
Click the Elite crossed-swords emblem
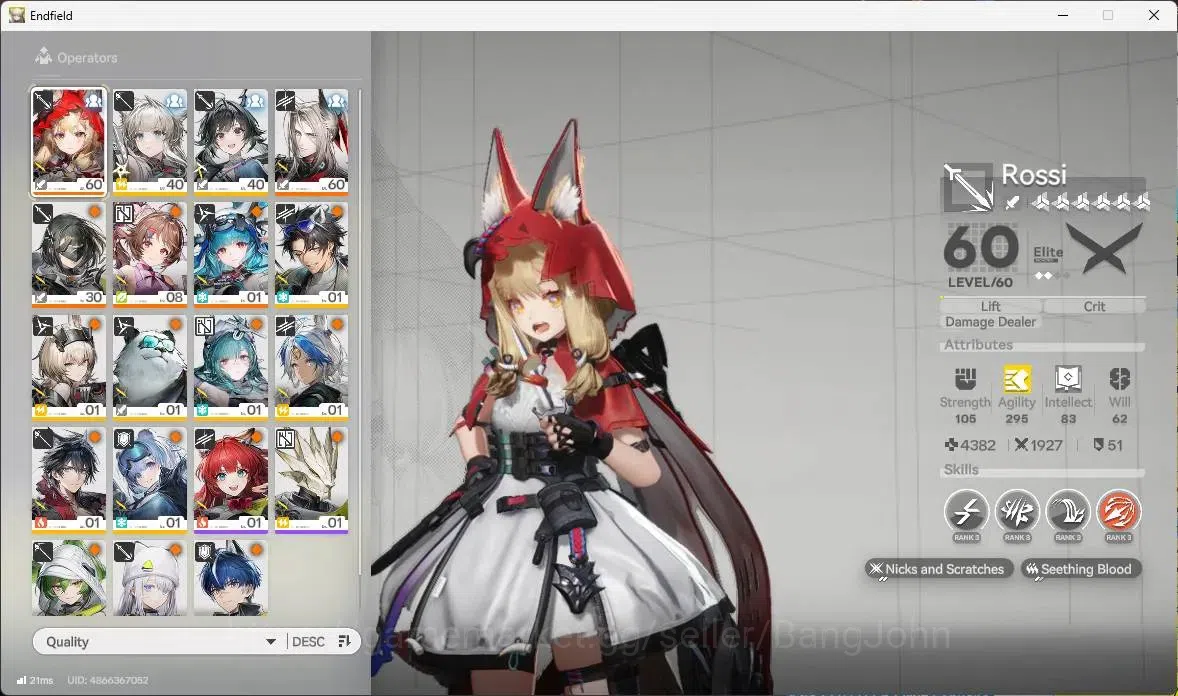(x=1104, y=248)
